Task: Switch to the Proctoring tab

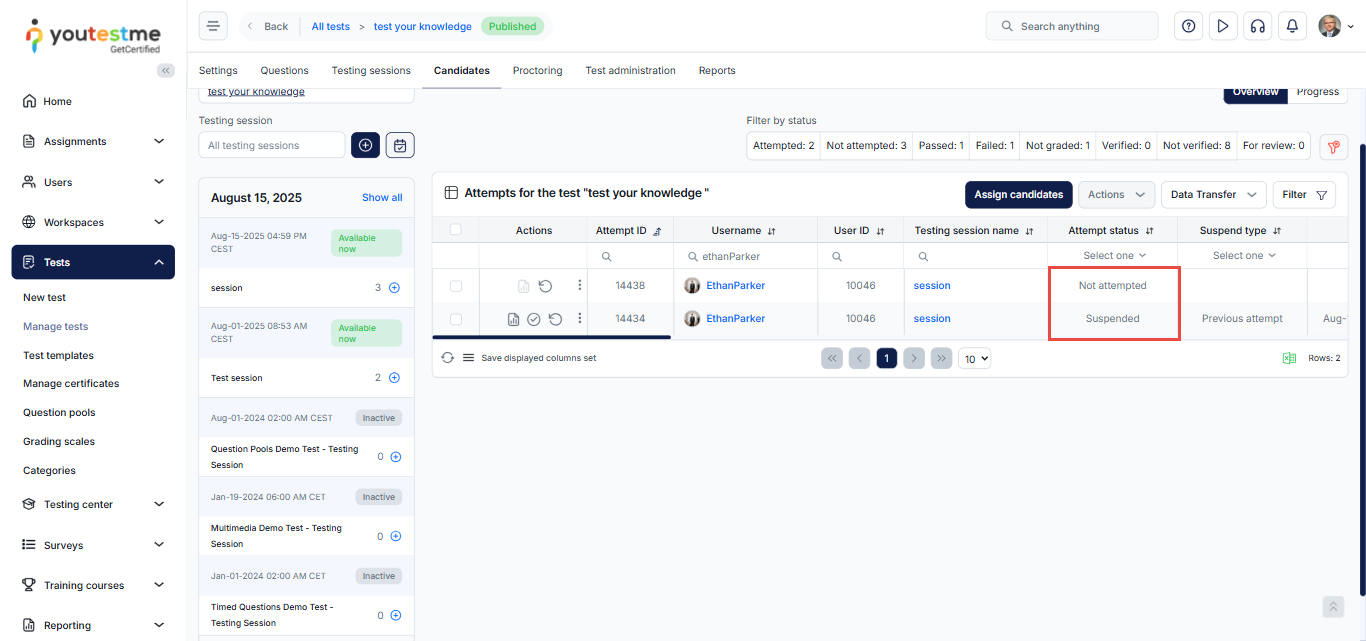Action: (x=537, y=71)
